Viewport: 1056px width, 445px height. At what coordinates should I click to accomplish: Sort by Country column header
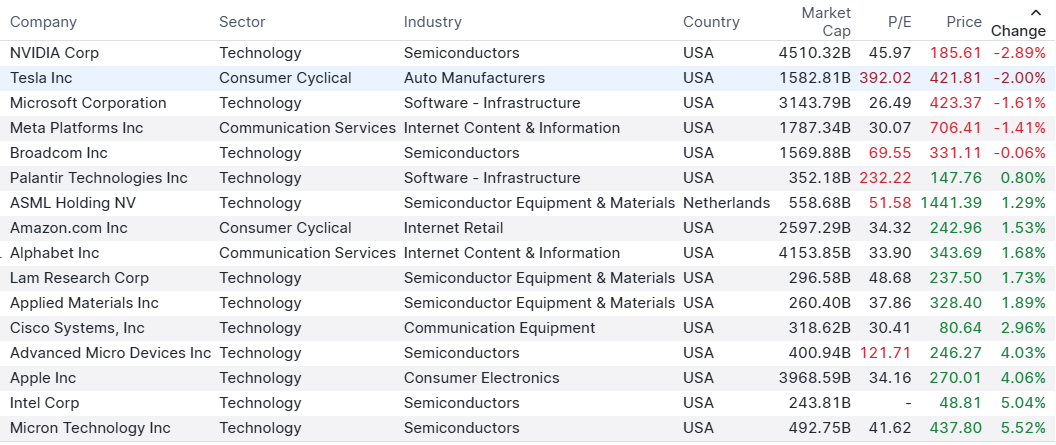tap(711, 22)
